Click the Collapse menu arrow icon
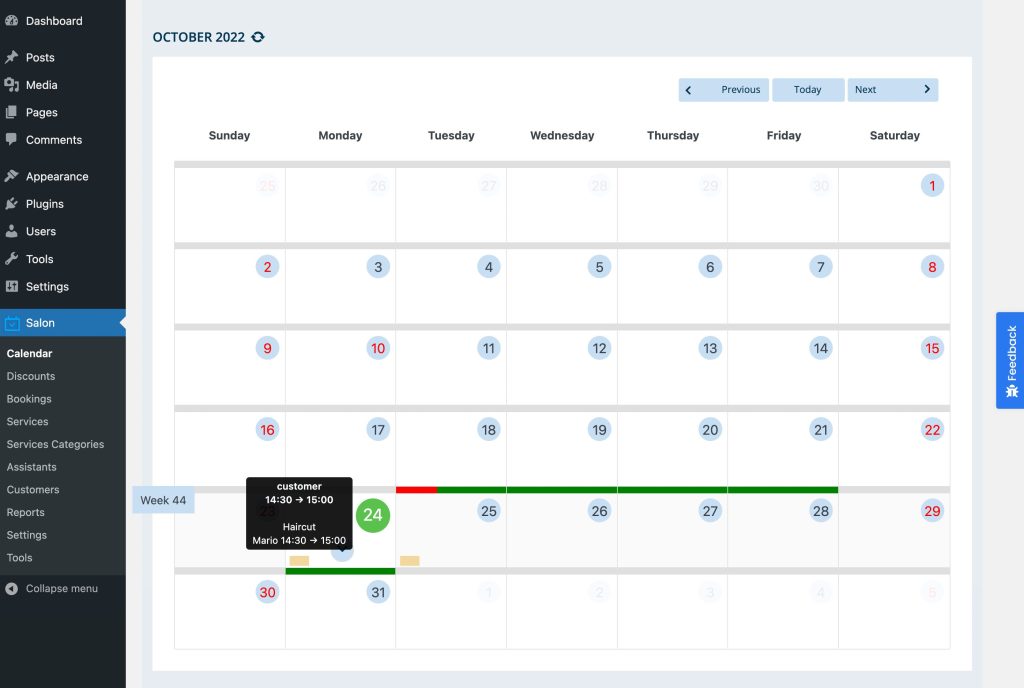This screenshot has width=1024, height=688. tap(12, 589)
